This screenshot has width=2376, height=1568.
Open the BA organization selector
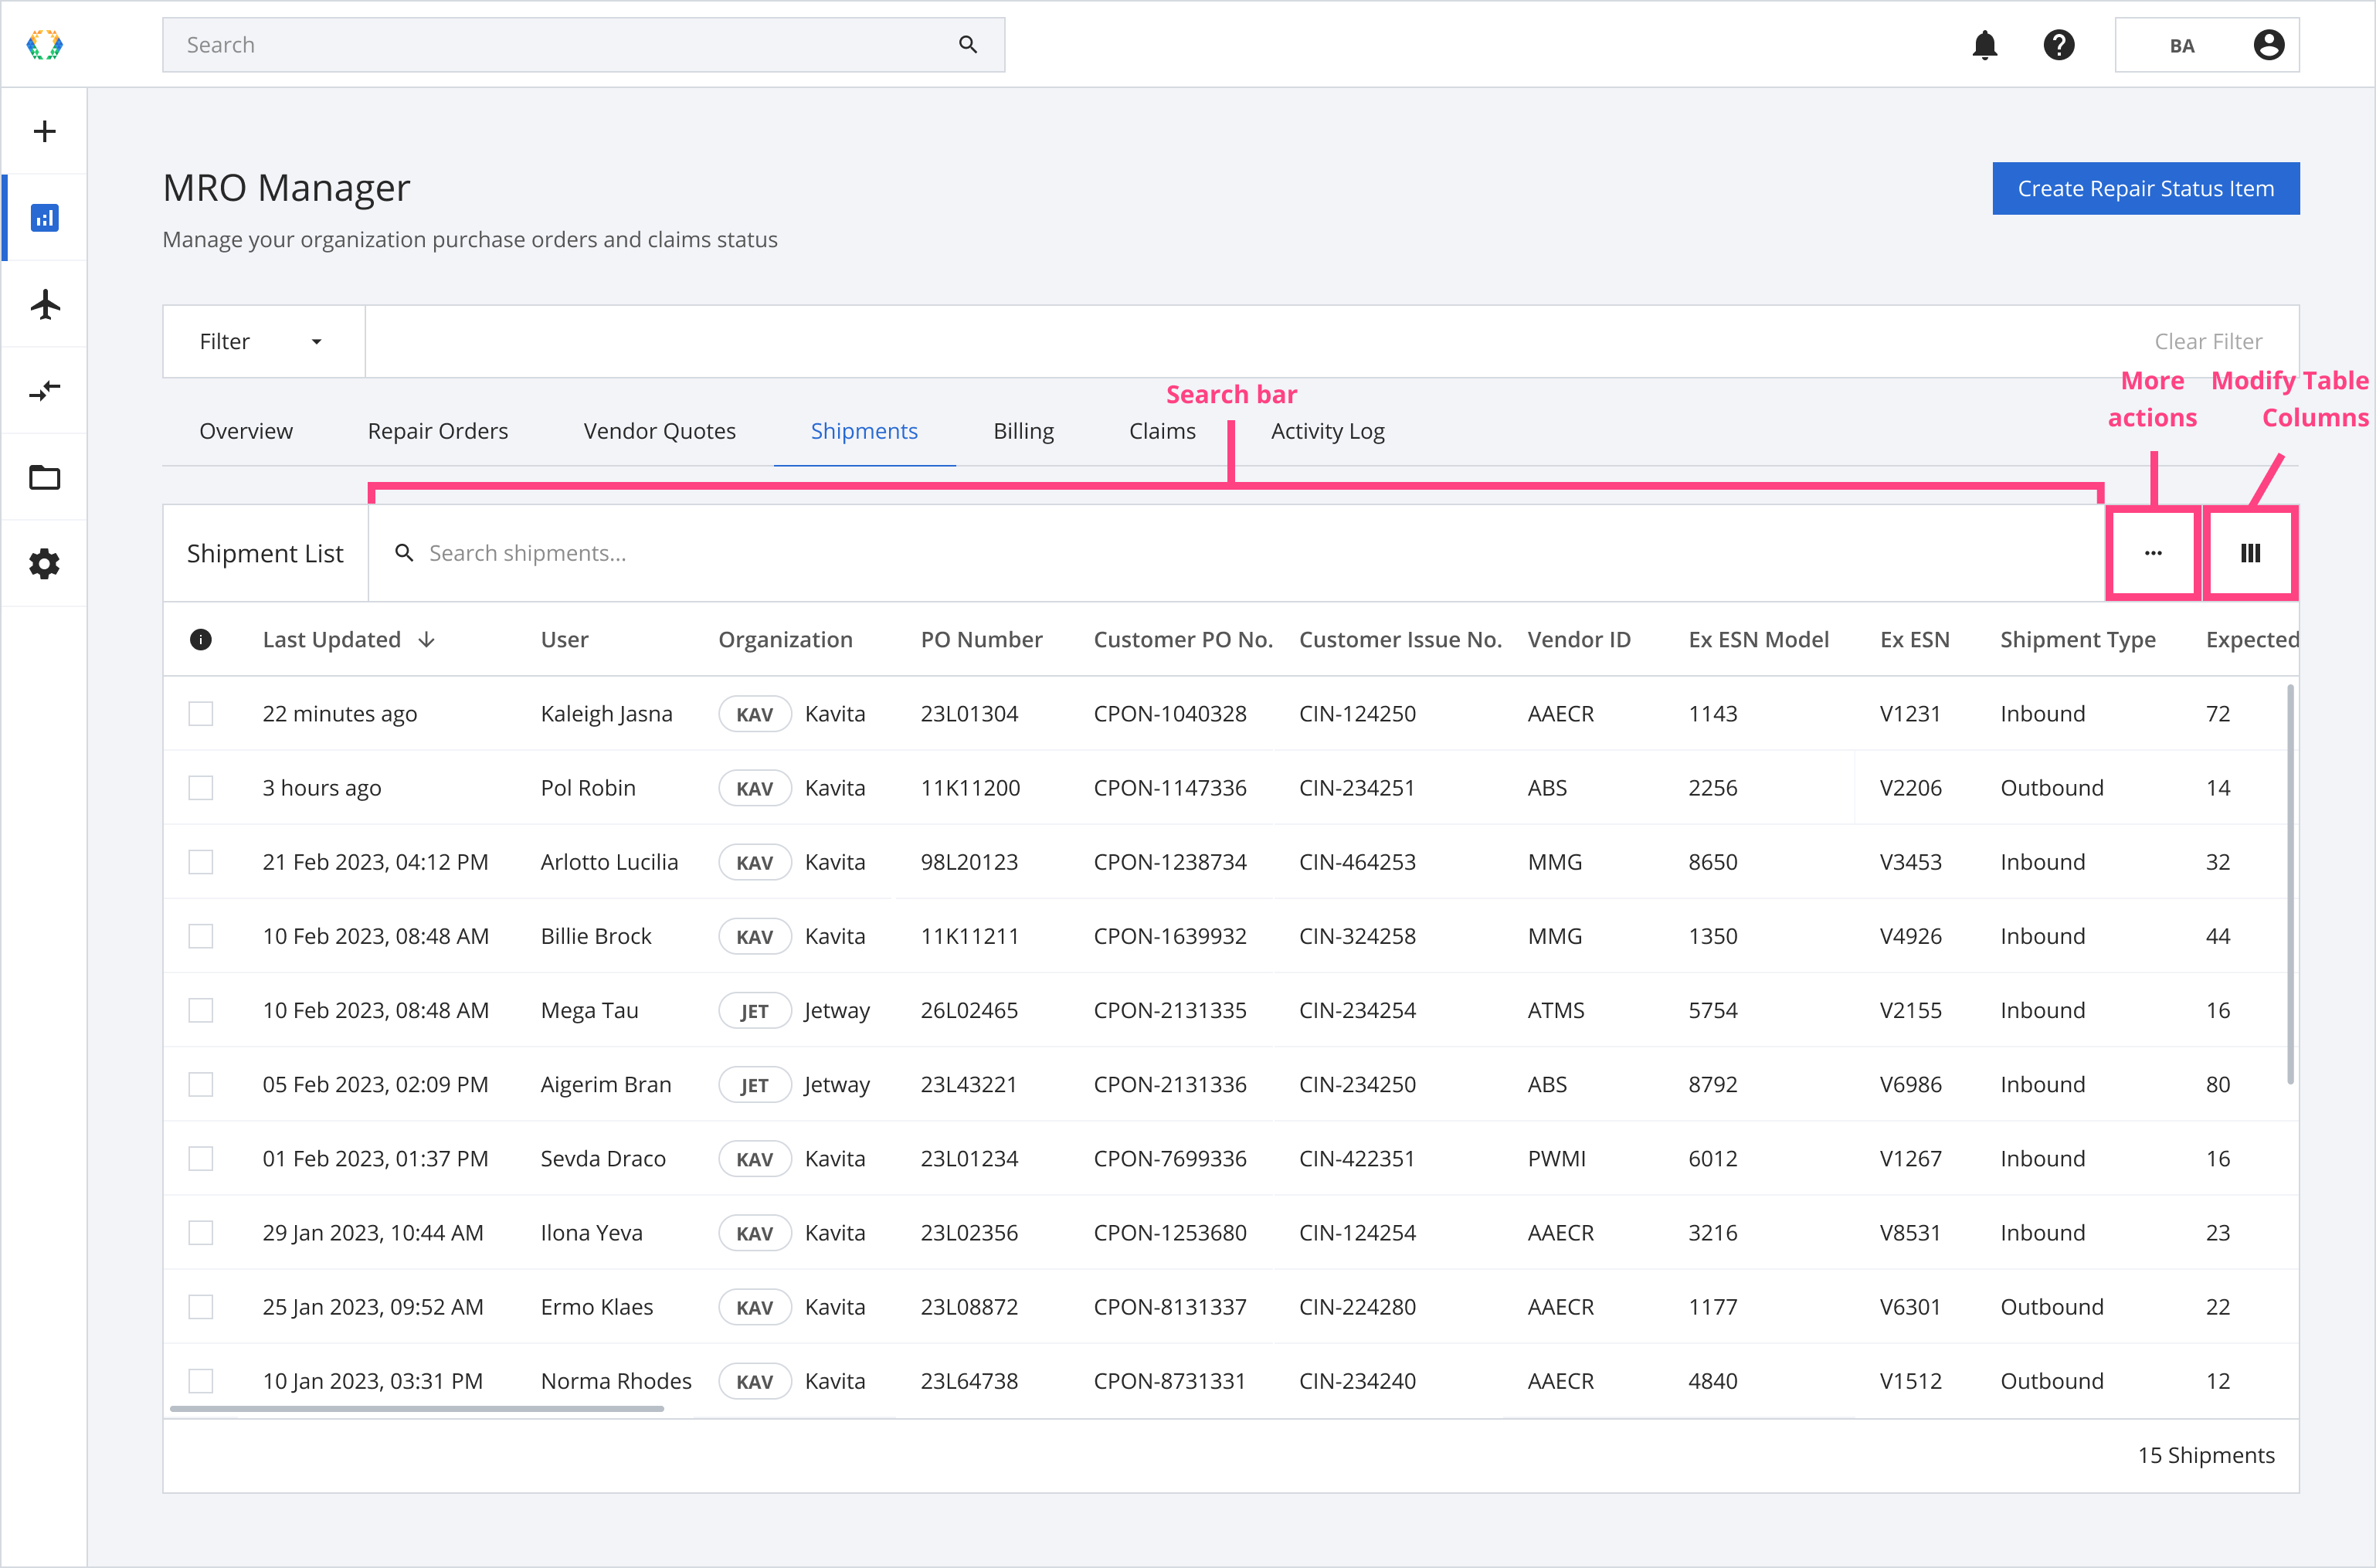click(x=2207, y=45)
